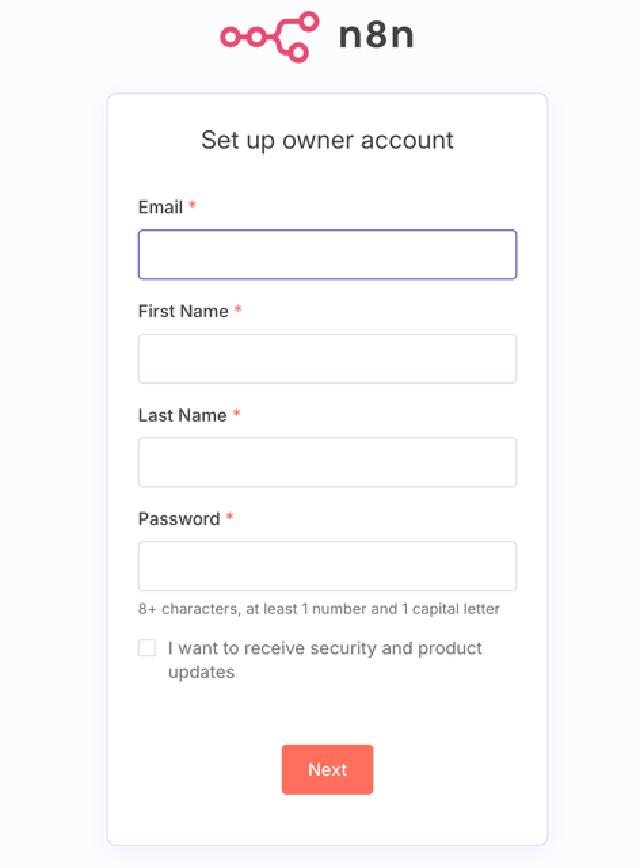Click the n8n workflow logo icon
640x868 pixels.
click(x=270, y=37)
